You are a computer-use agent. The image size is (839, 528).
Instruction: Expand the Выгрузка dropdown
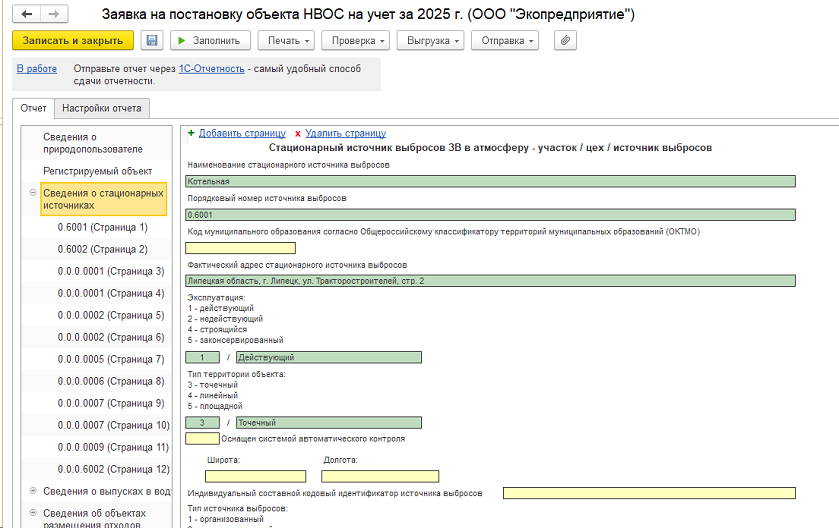point(429,41)
